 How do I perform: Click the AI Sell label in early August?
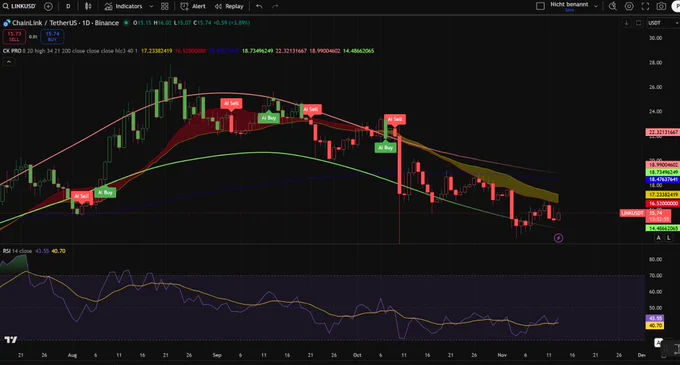tap(82, 196)
